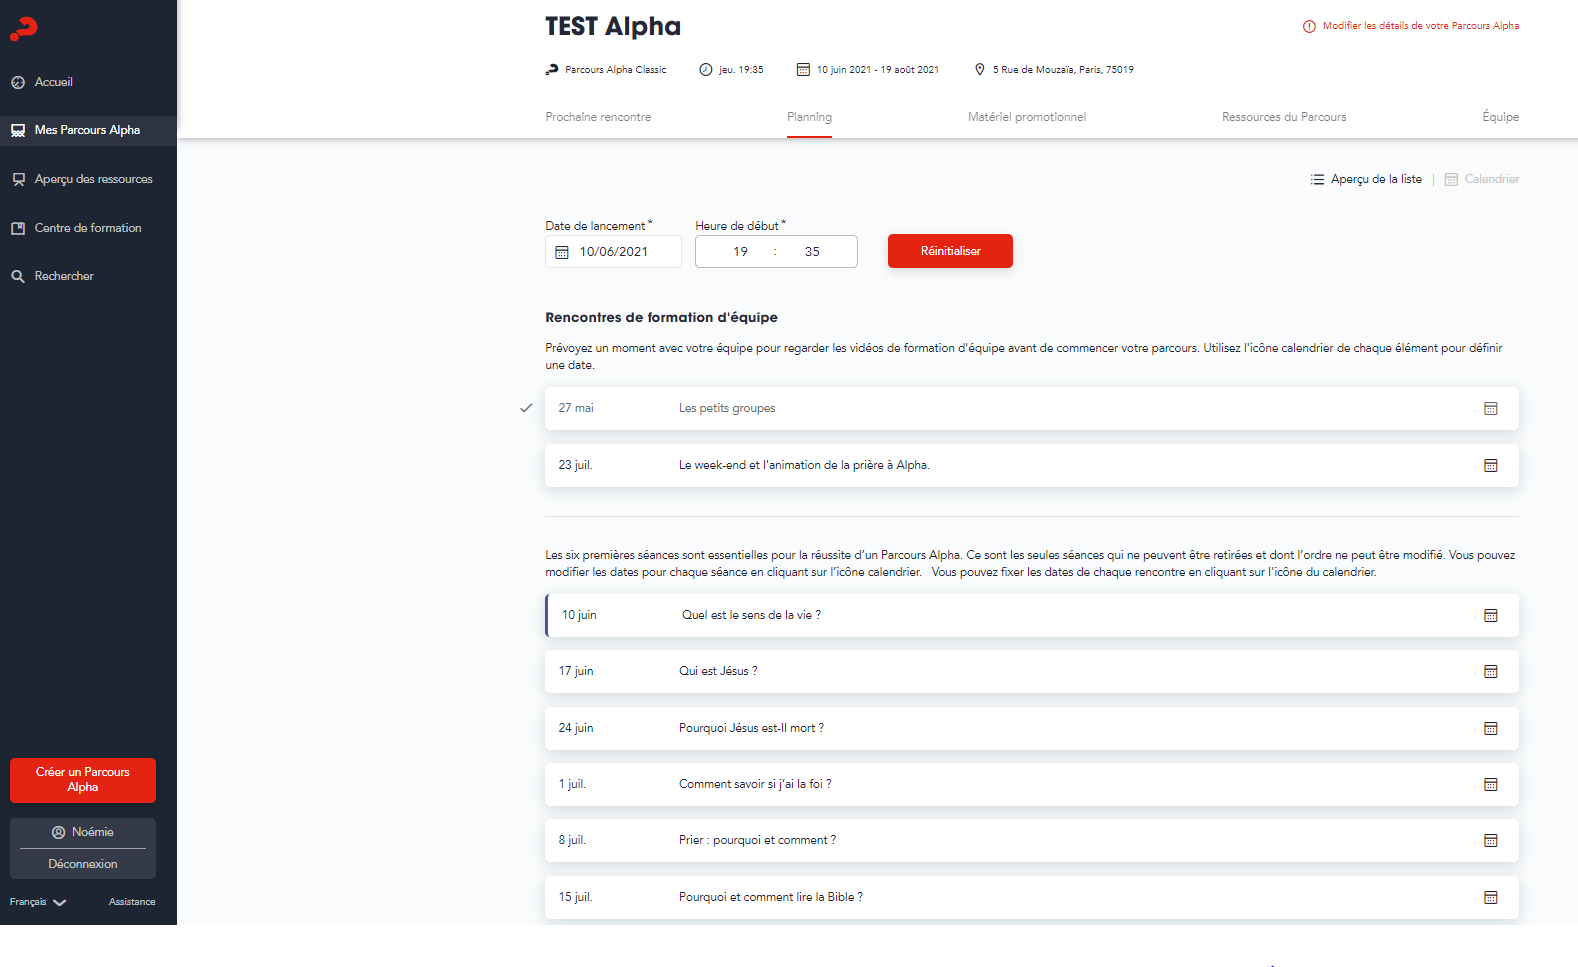Click Créer un Parcours Alpha button
The width and height of the screenshot is (1578, 967).
(x=83, y=780)
